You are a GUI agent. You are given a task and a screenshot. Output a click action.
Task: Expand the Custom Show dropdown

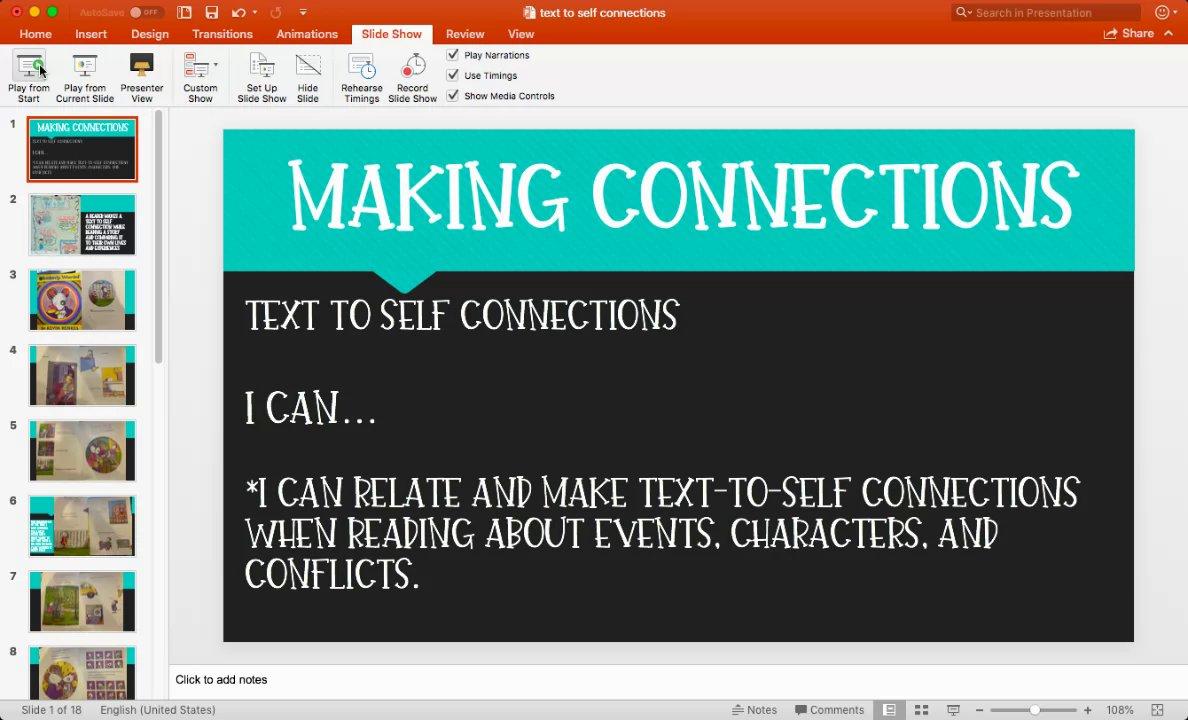[x=216, y=65]
